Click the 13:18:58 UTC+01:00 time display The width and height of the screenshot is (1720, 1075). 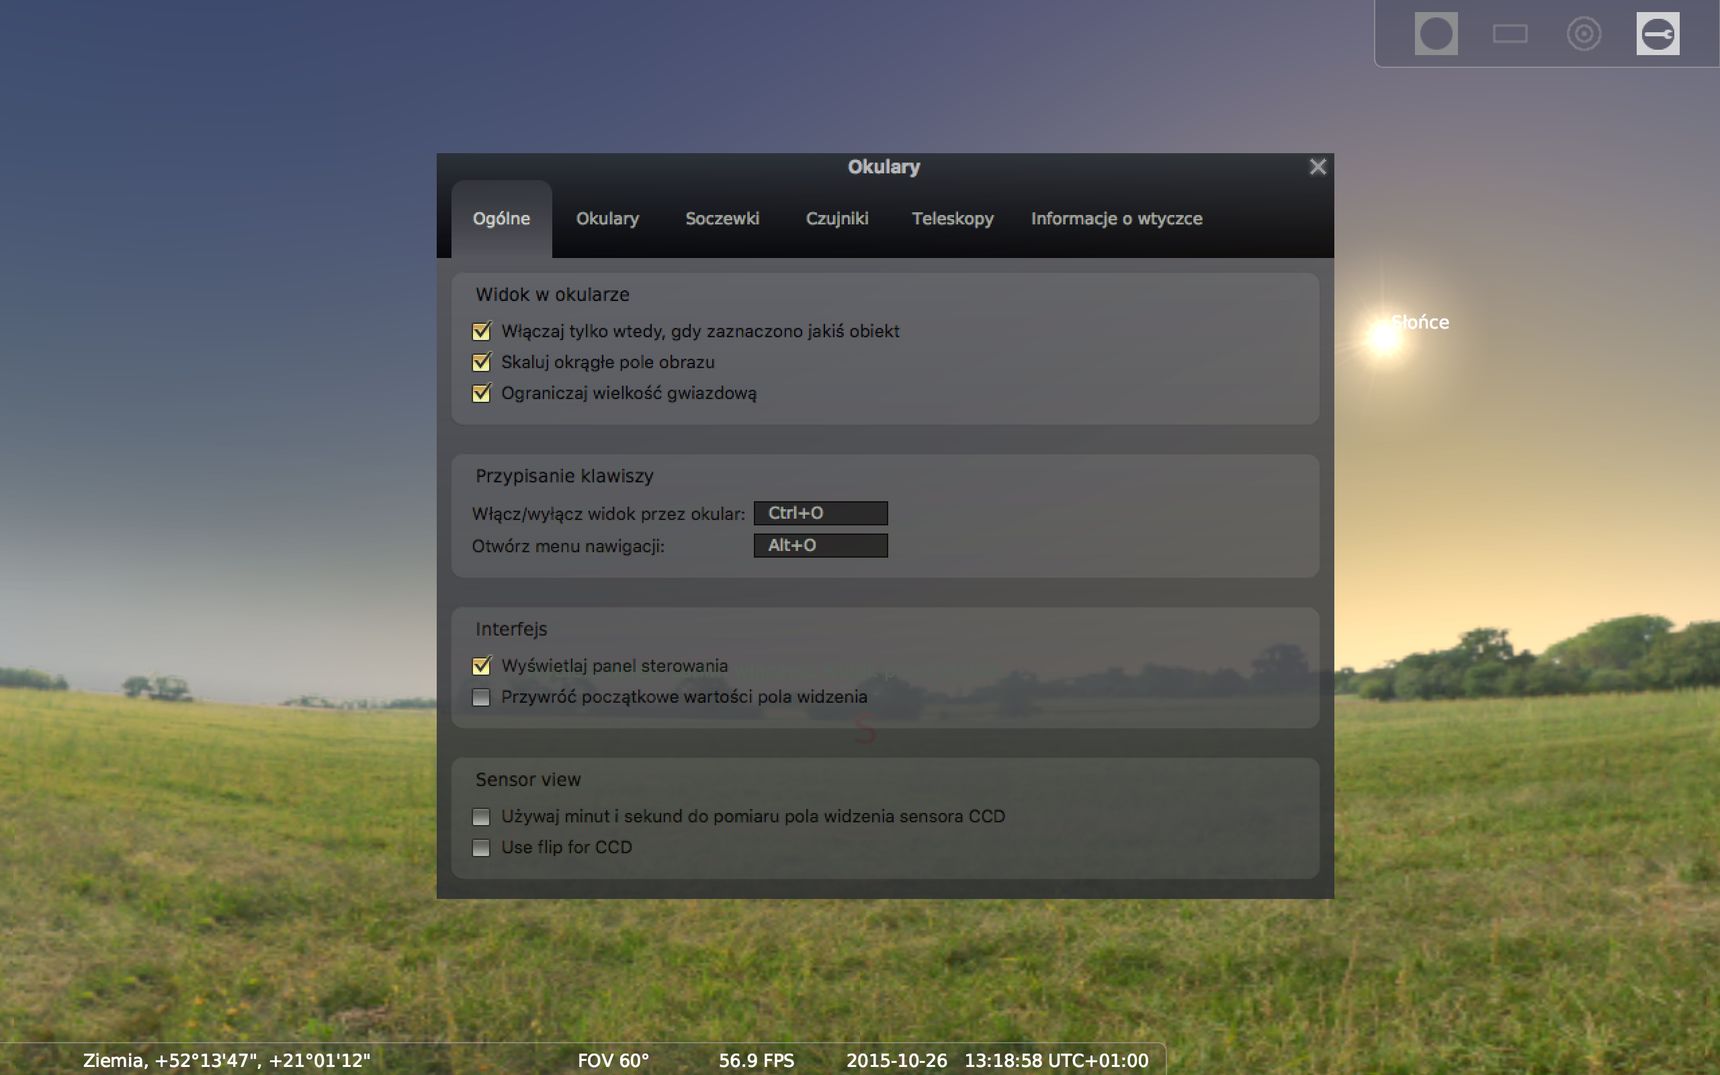click(x=1056, y=1060)
